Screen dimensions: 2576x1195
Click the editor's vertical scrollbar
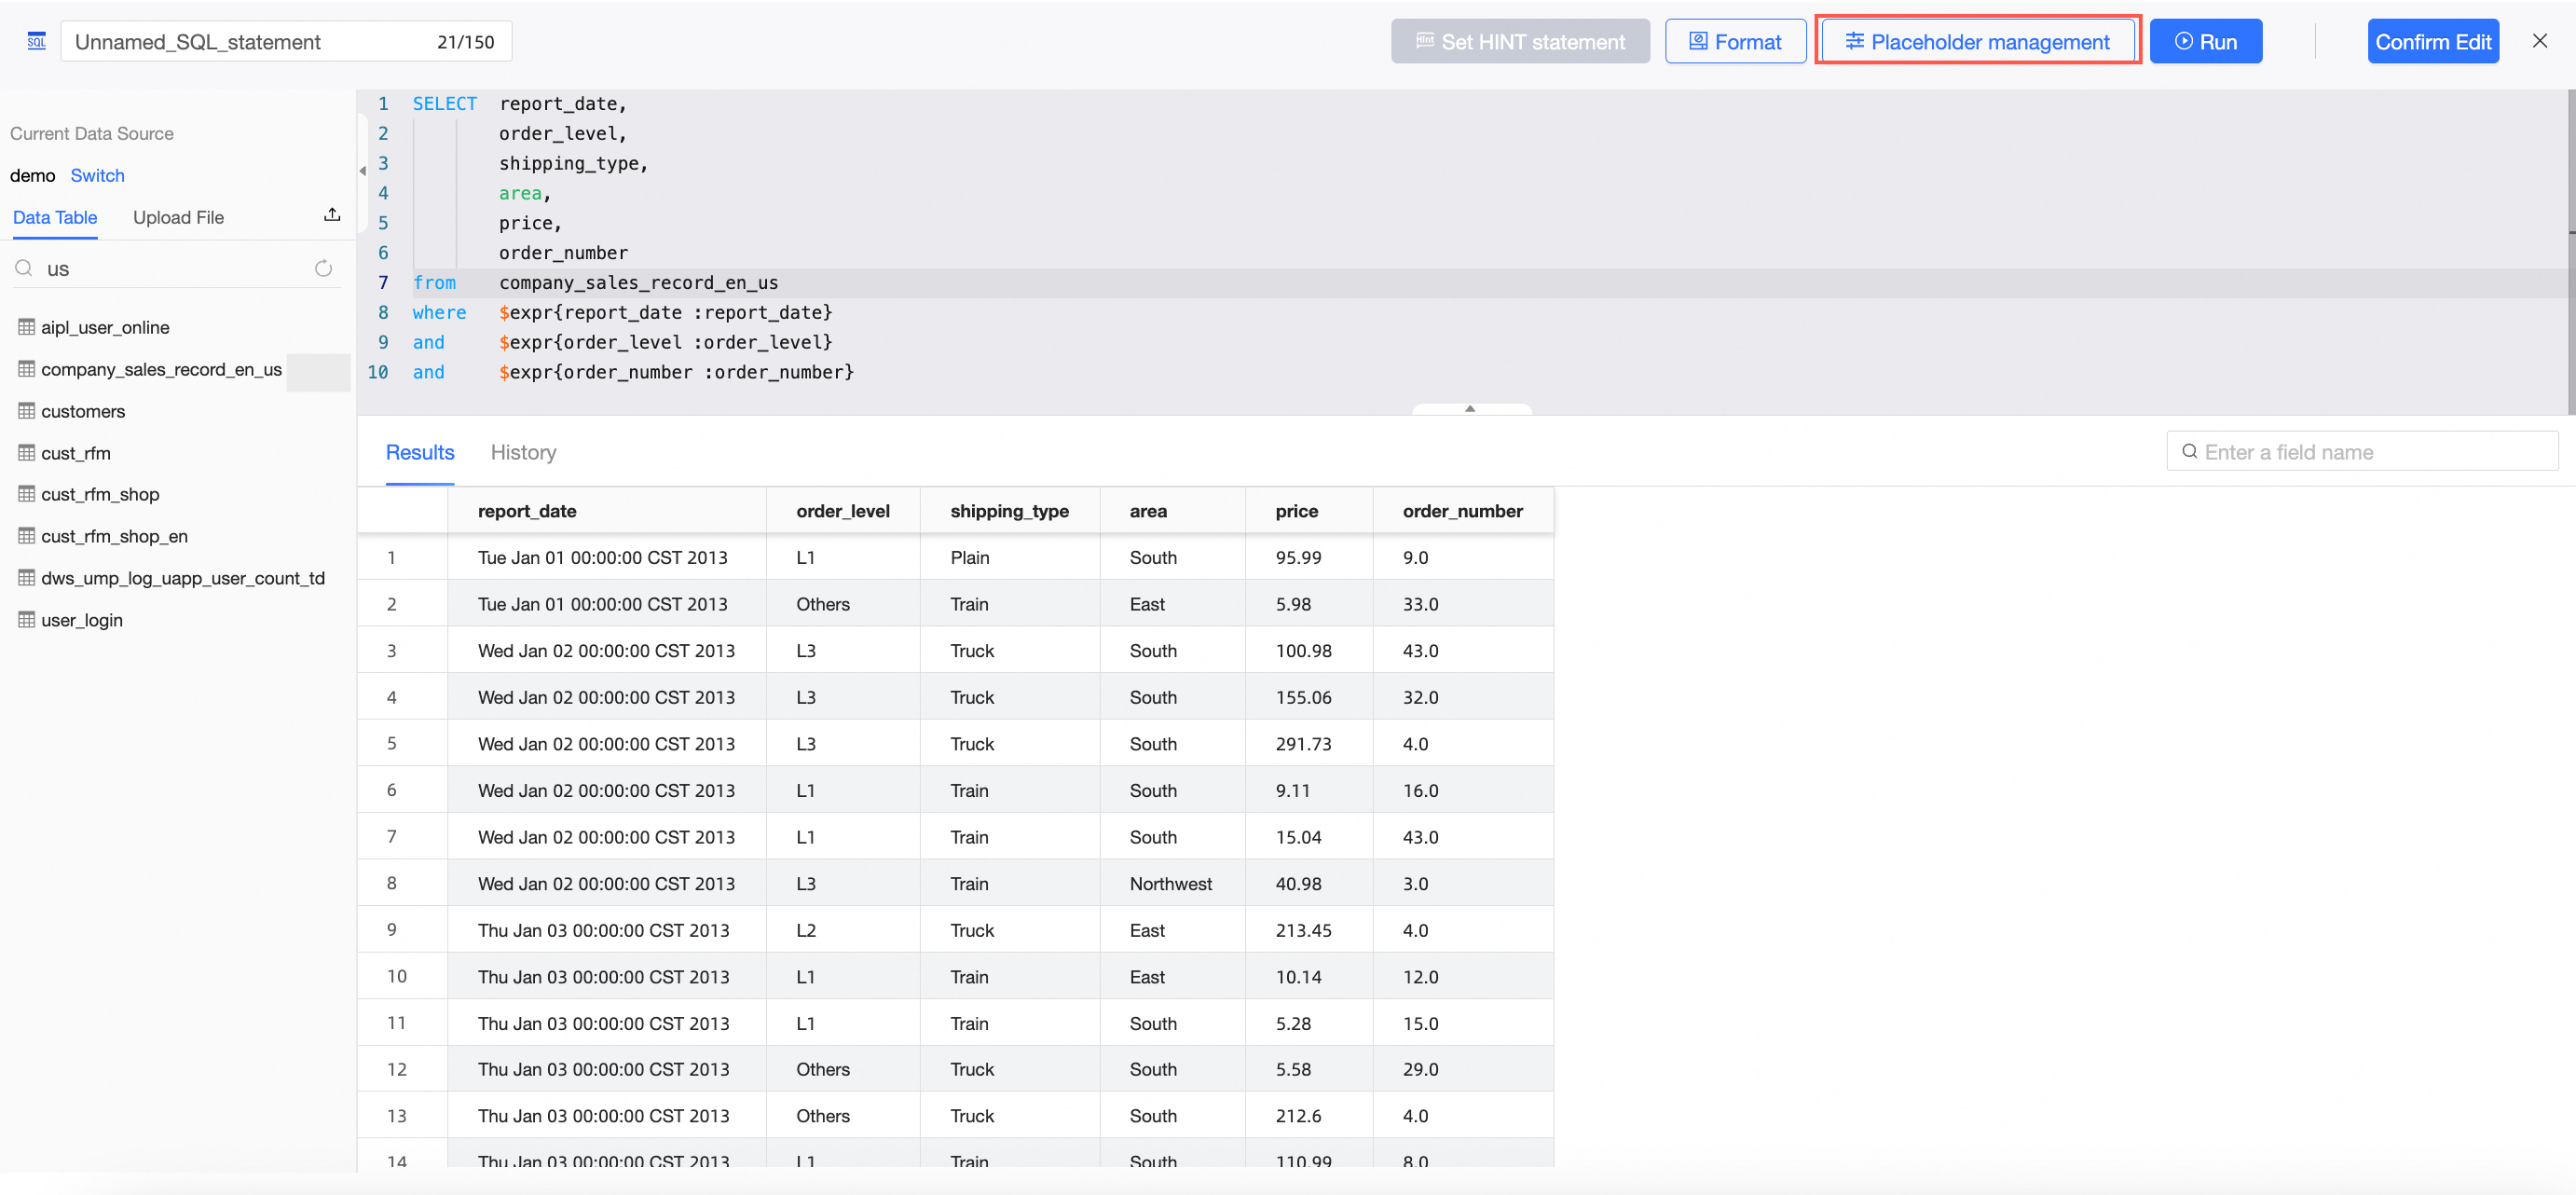pos(2571,252)
